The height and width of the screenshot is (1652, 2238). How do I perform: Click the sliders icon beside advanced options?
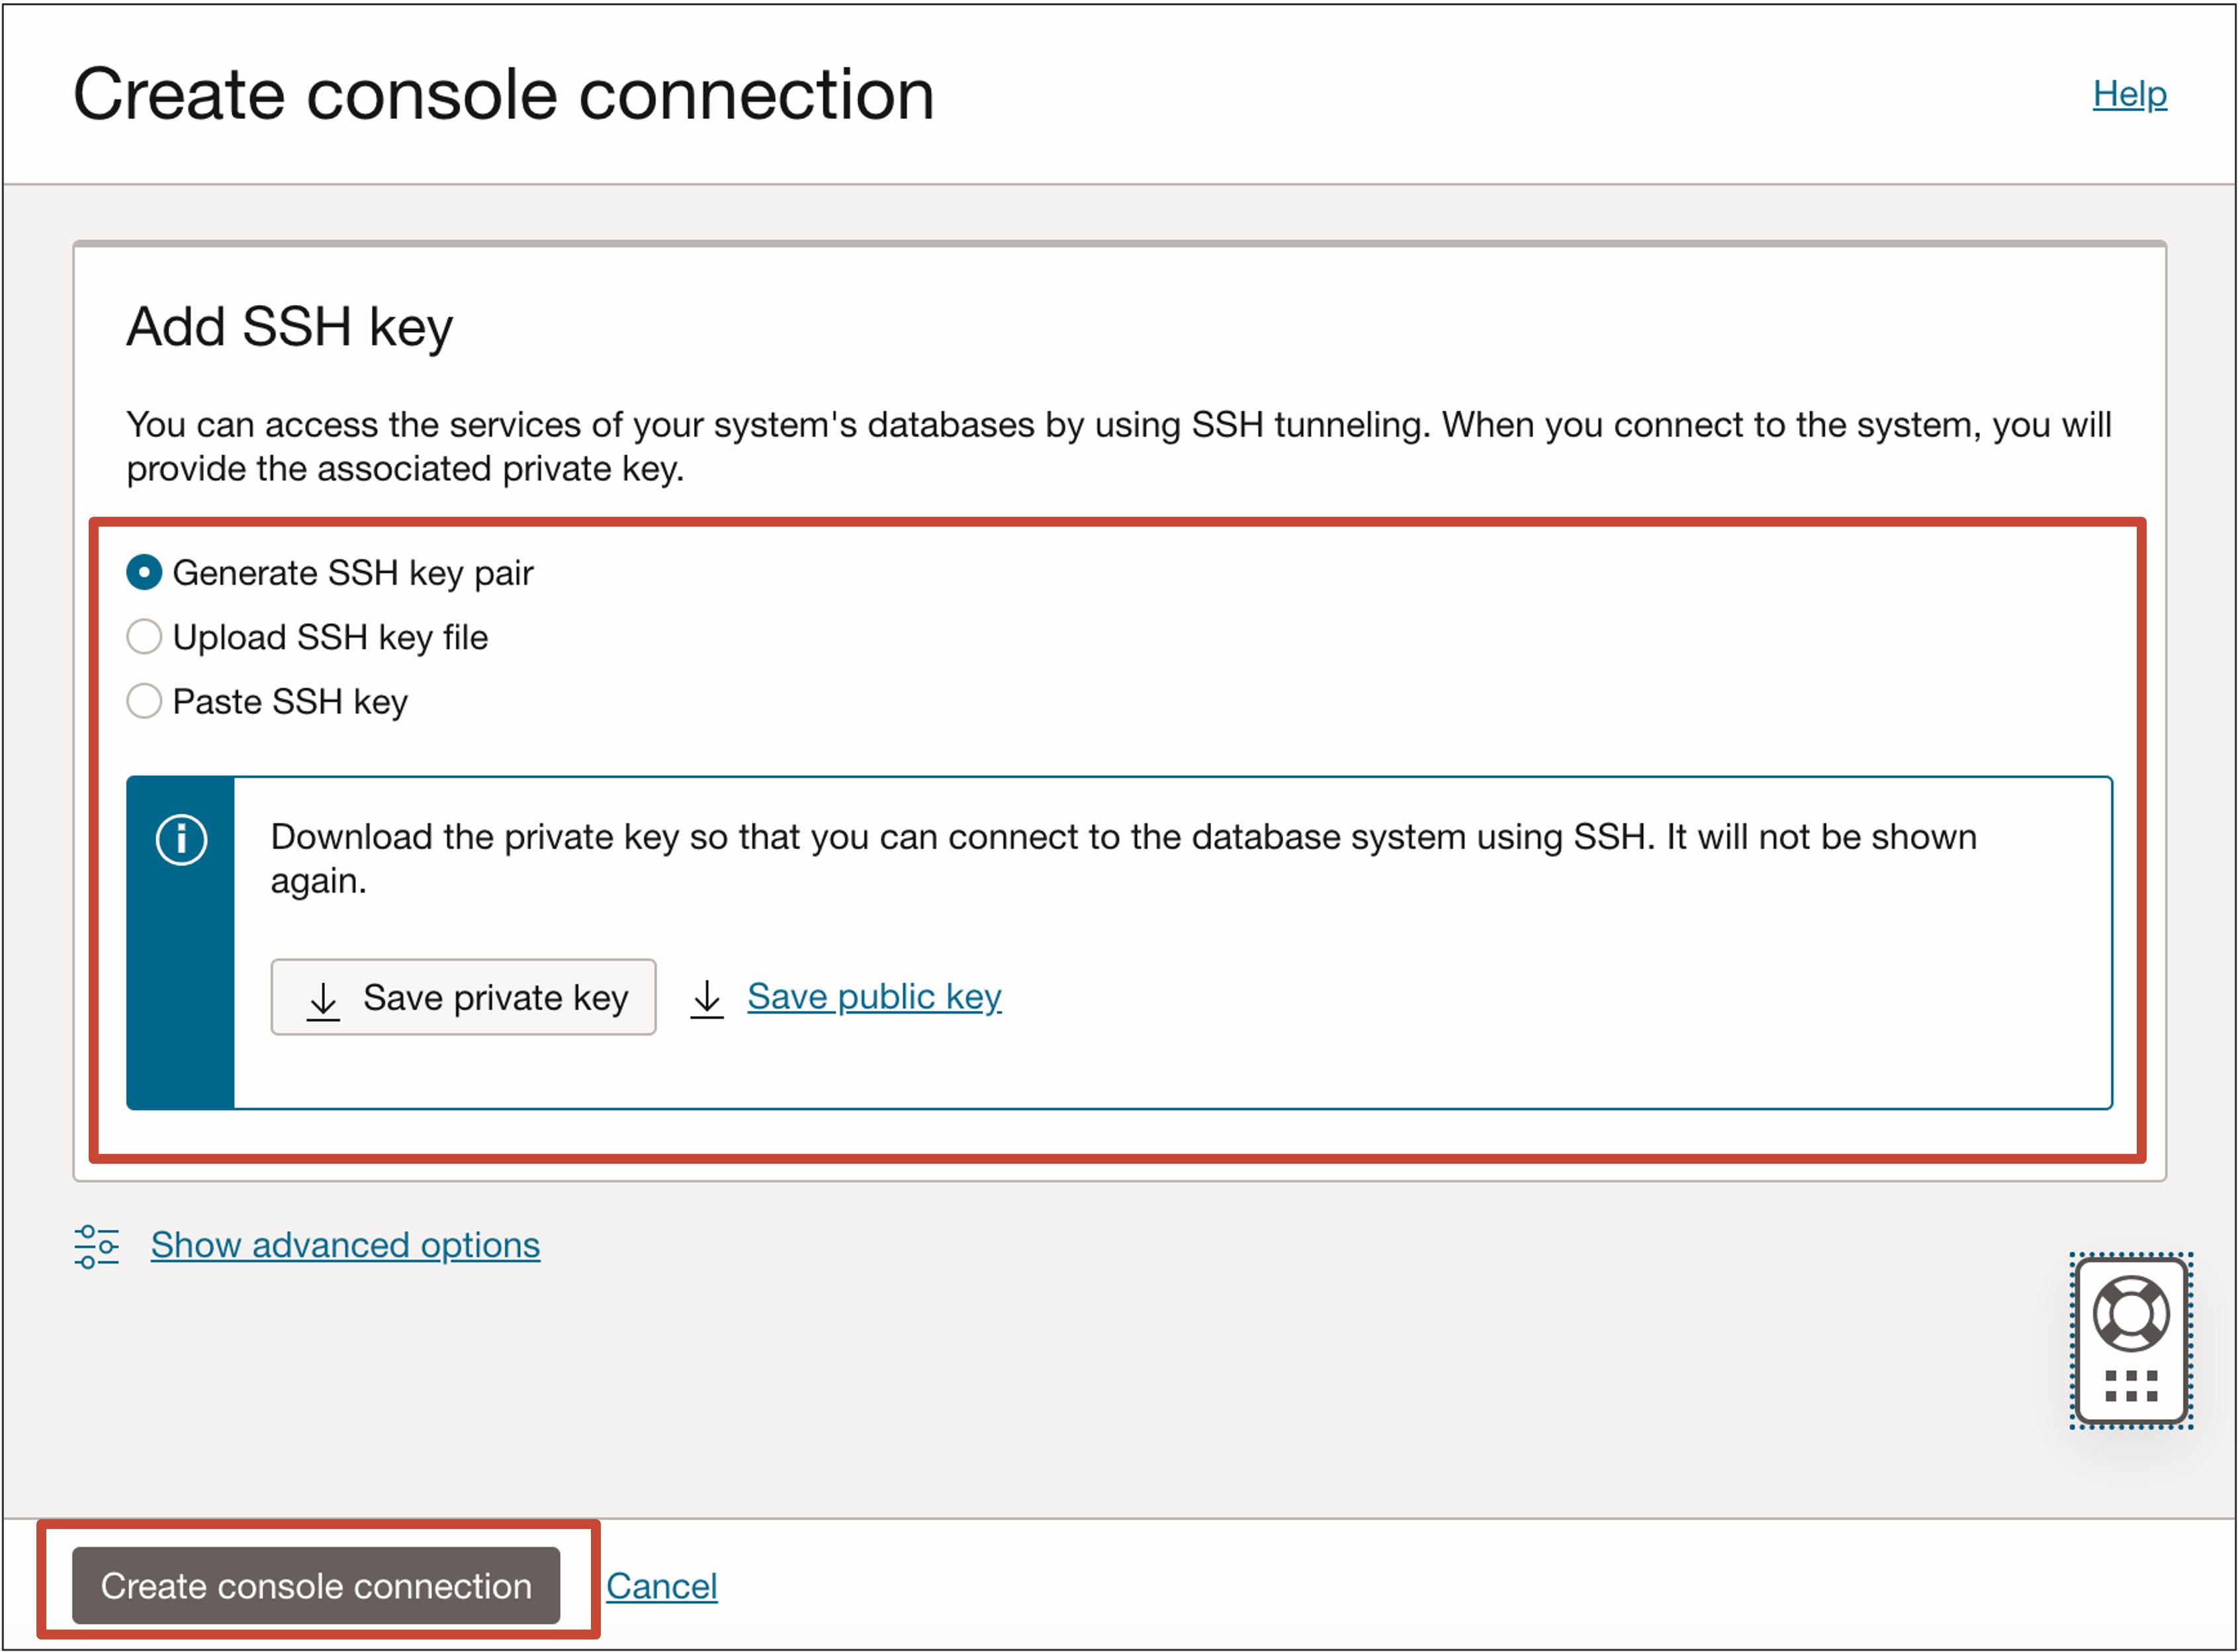coord(97,1246)
